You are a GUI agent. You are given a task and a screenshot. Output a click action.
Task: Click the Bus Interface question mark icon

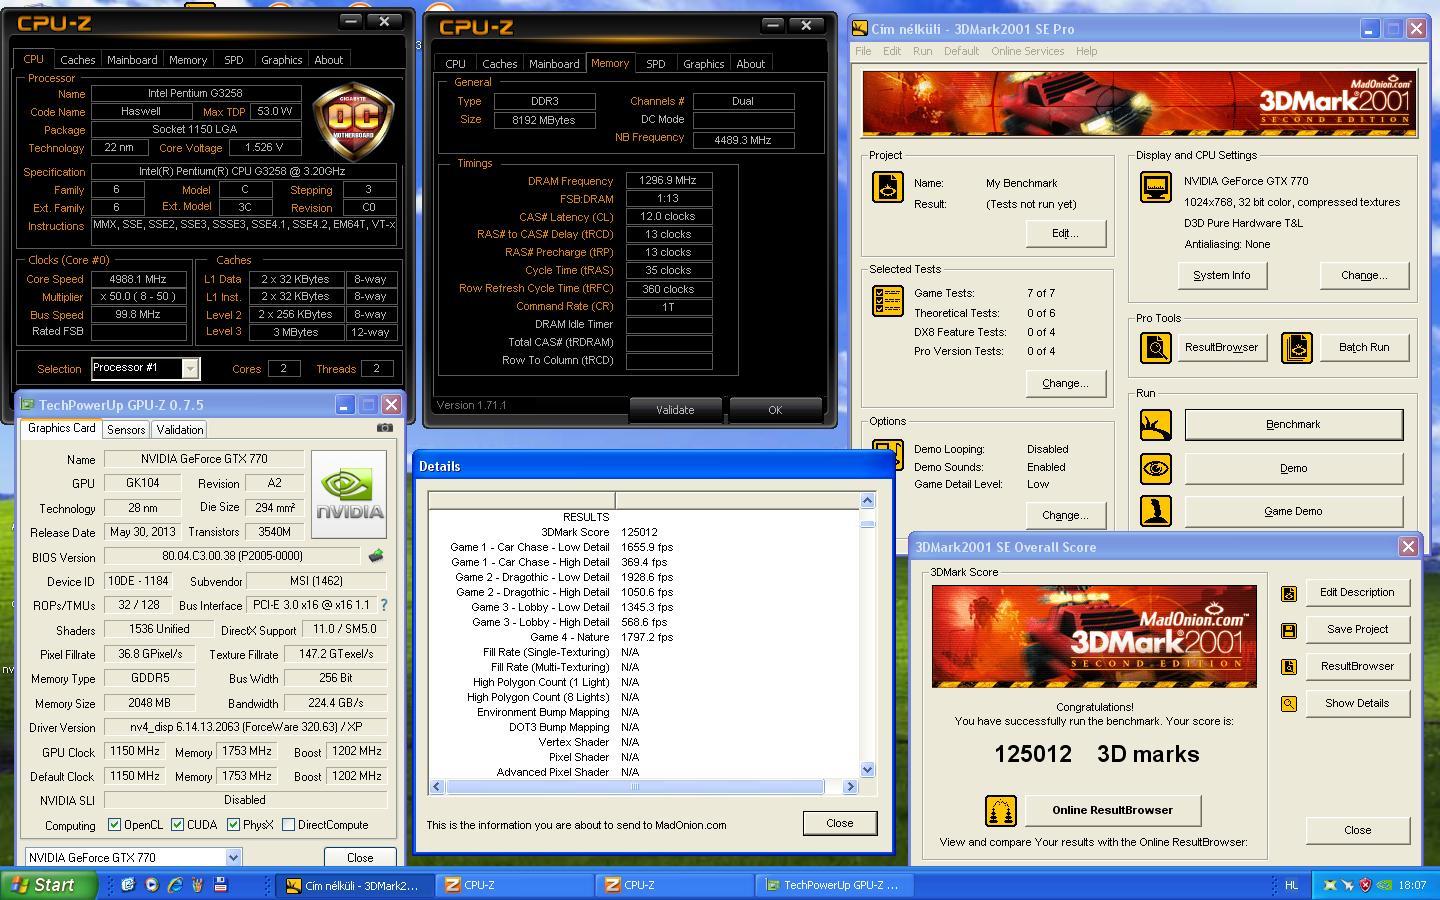(x=383, y=605)
